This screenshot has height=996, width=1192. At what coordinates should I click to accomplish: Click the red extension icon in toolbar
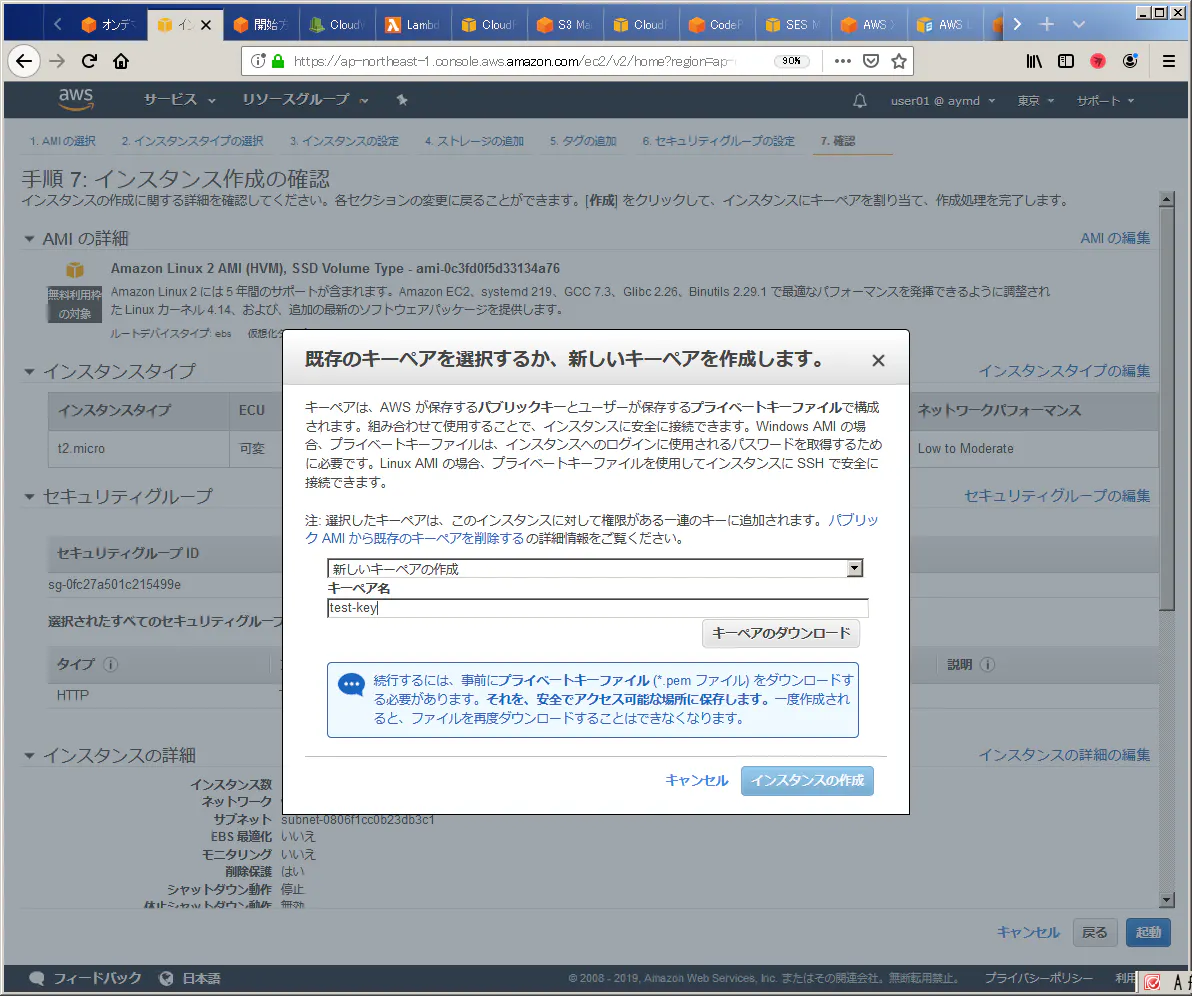[x=1098, y=61]
